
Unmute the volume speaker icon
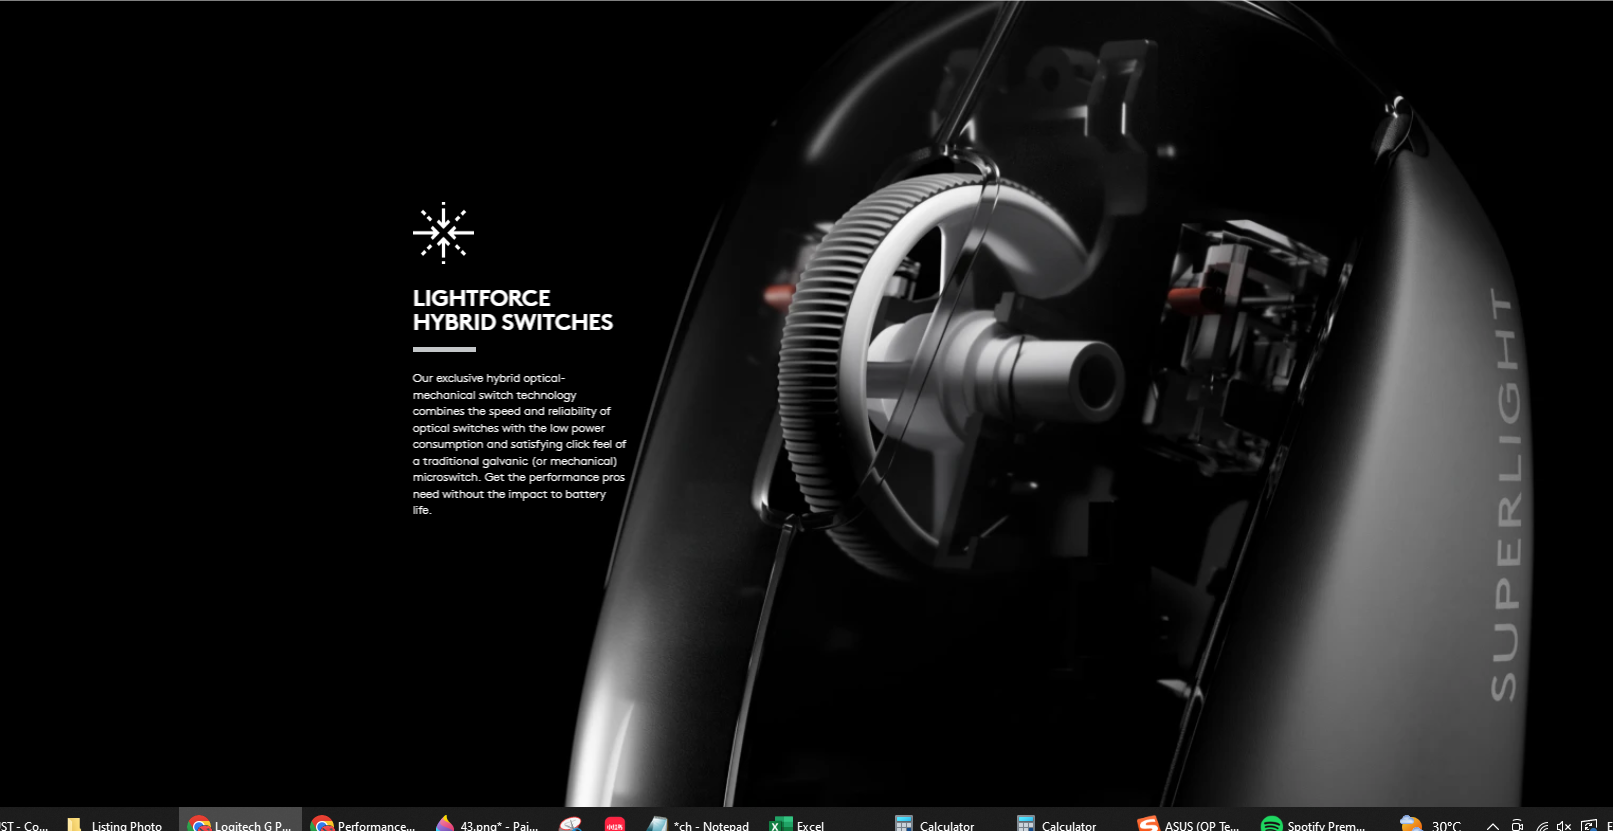[1564, 825]
